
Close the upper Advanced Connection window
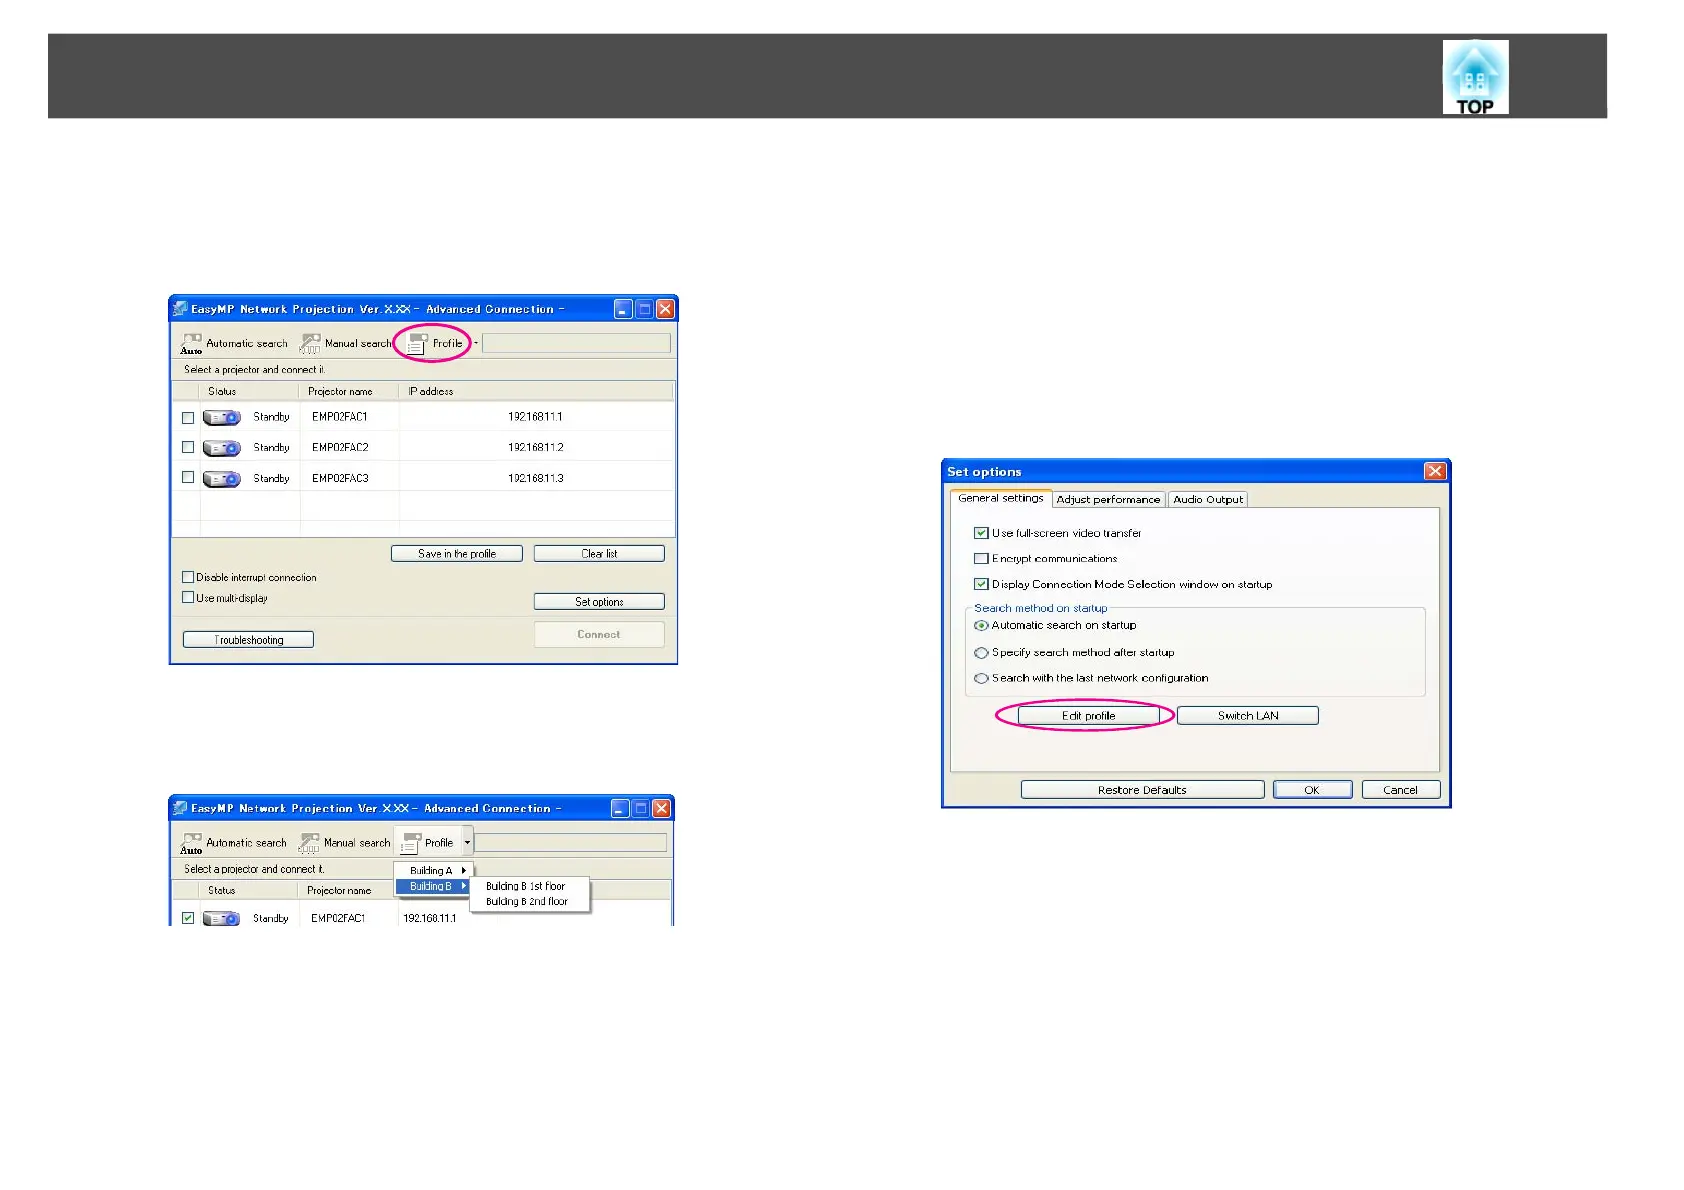point(665,309)
